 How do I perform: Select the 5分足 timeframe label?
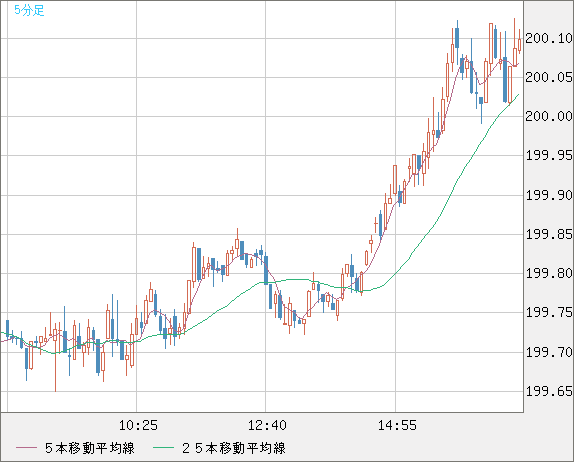tap(29, 10)
